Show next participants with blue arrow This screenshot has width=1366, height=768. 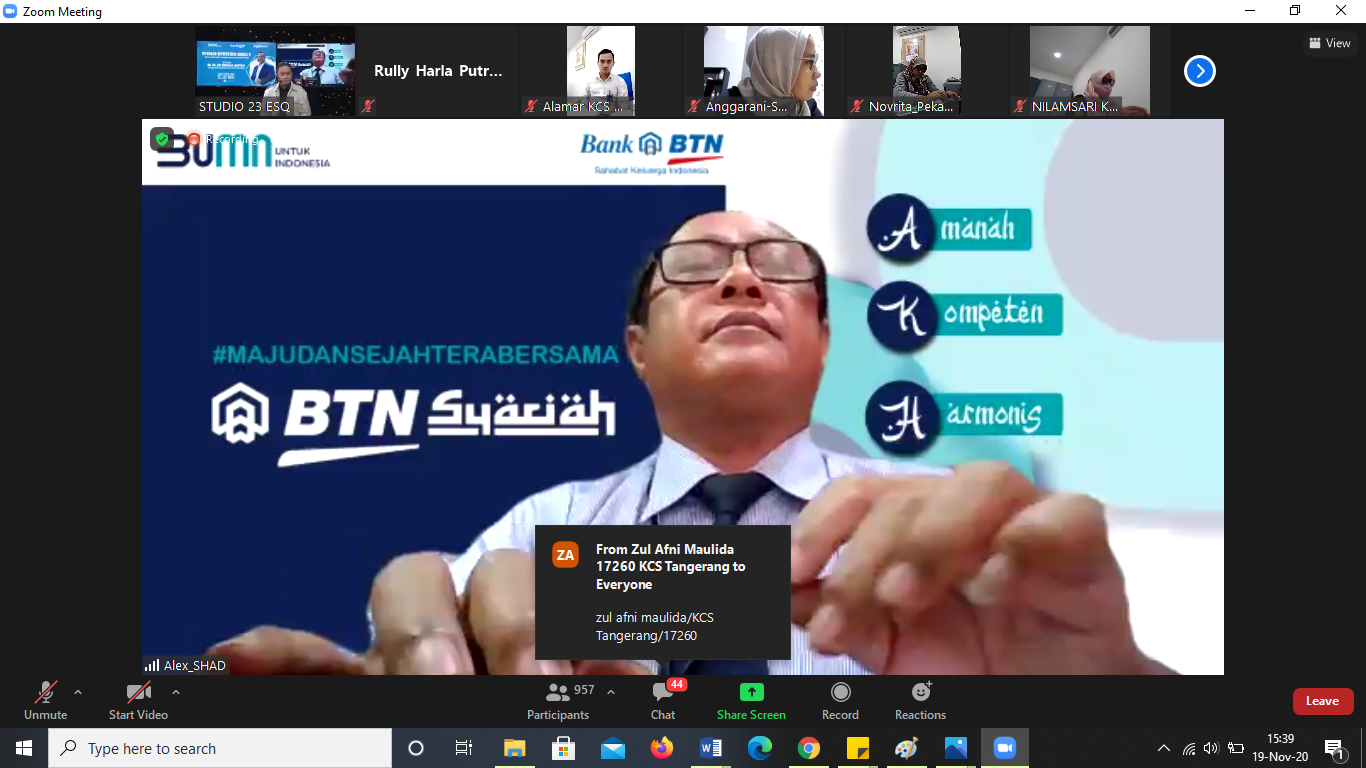coord(1199,71)
